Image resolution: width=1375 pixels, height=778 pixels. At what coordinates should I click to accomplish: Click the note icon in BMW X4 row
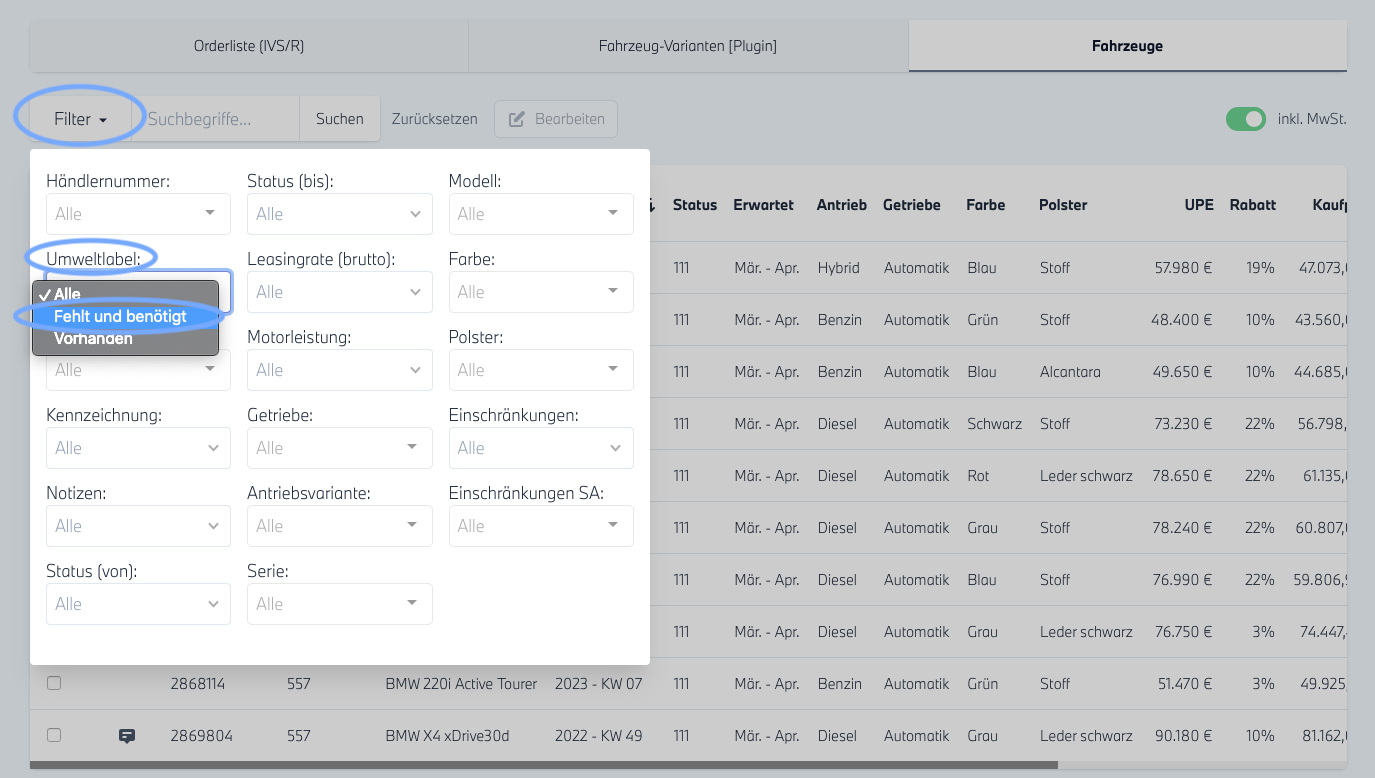coord(127,736)
